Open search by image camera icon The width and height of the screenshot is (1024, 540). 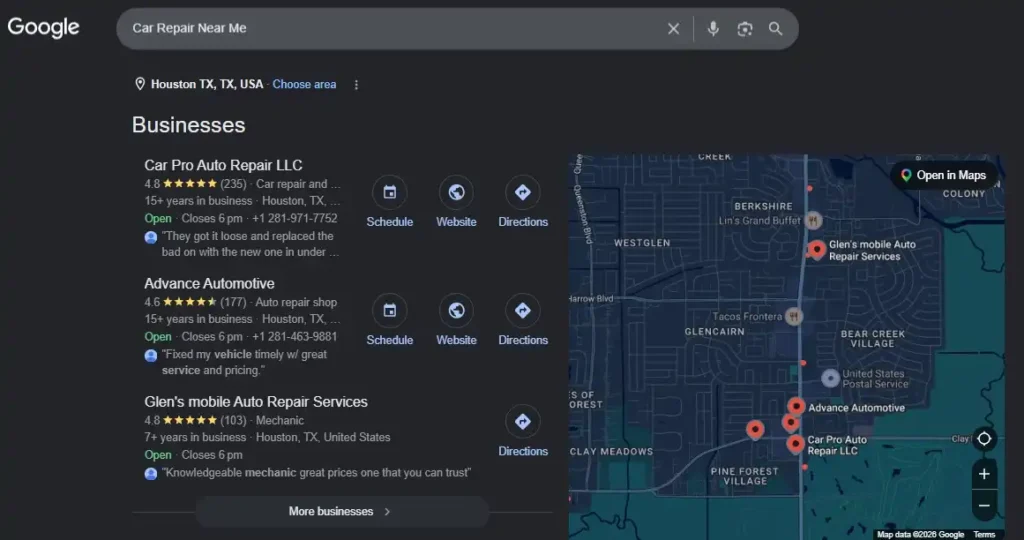tap(744, 29)
